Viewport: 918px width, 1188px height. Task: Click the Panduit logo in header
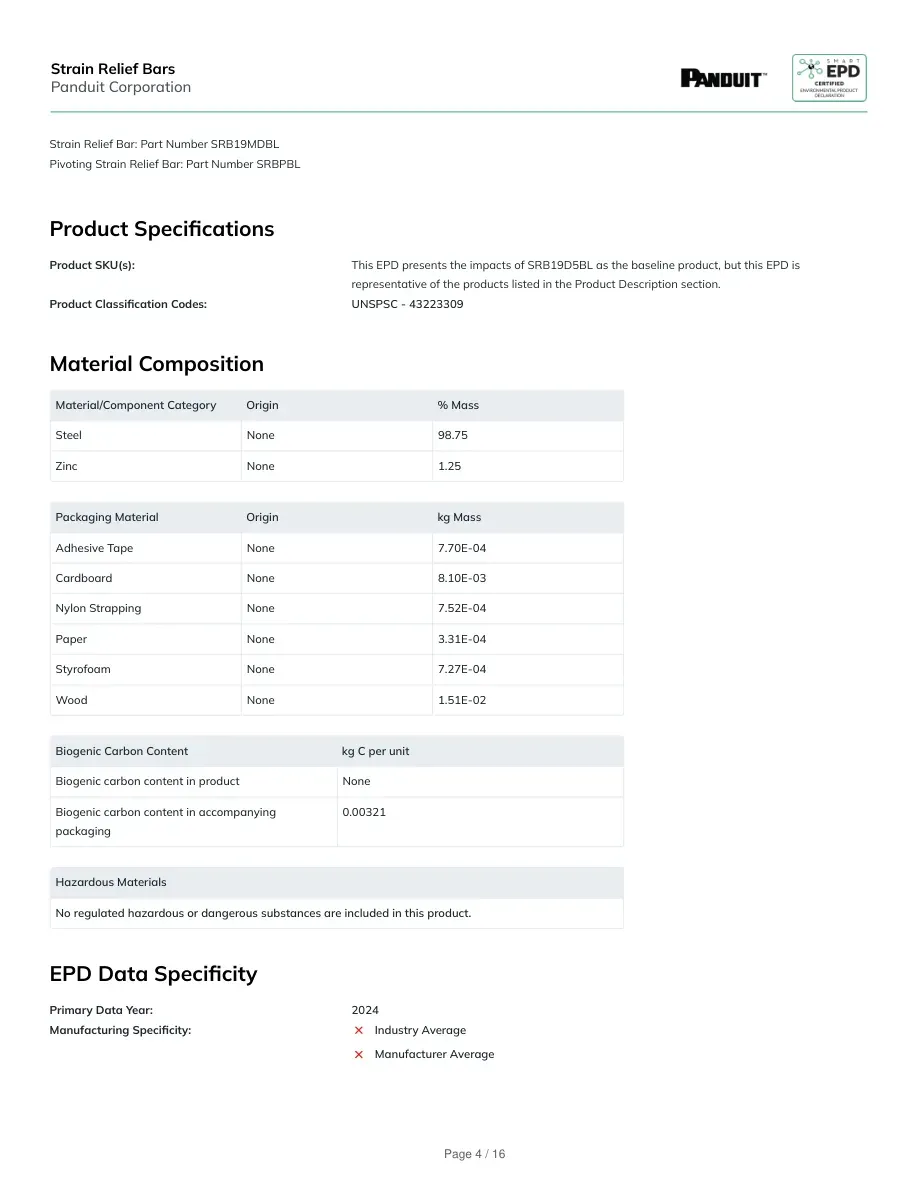click(x=723, y=78)
